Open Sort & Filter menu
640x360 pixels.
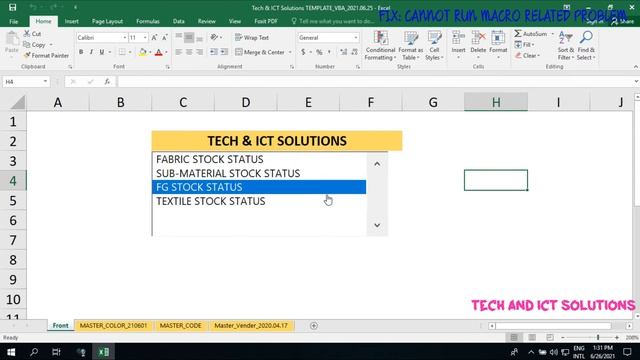click(x=566, y=46)
